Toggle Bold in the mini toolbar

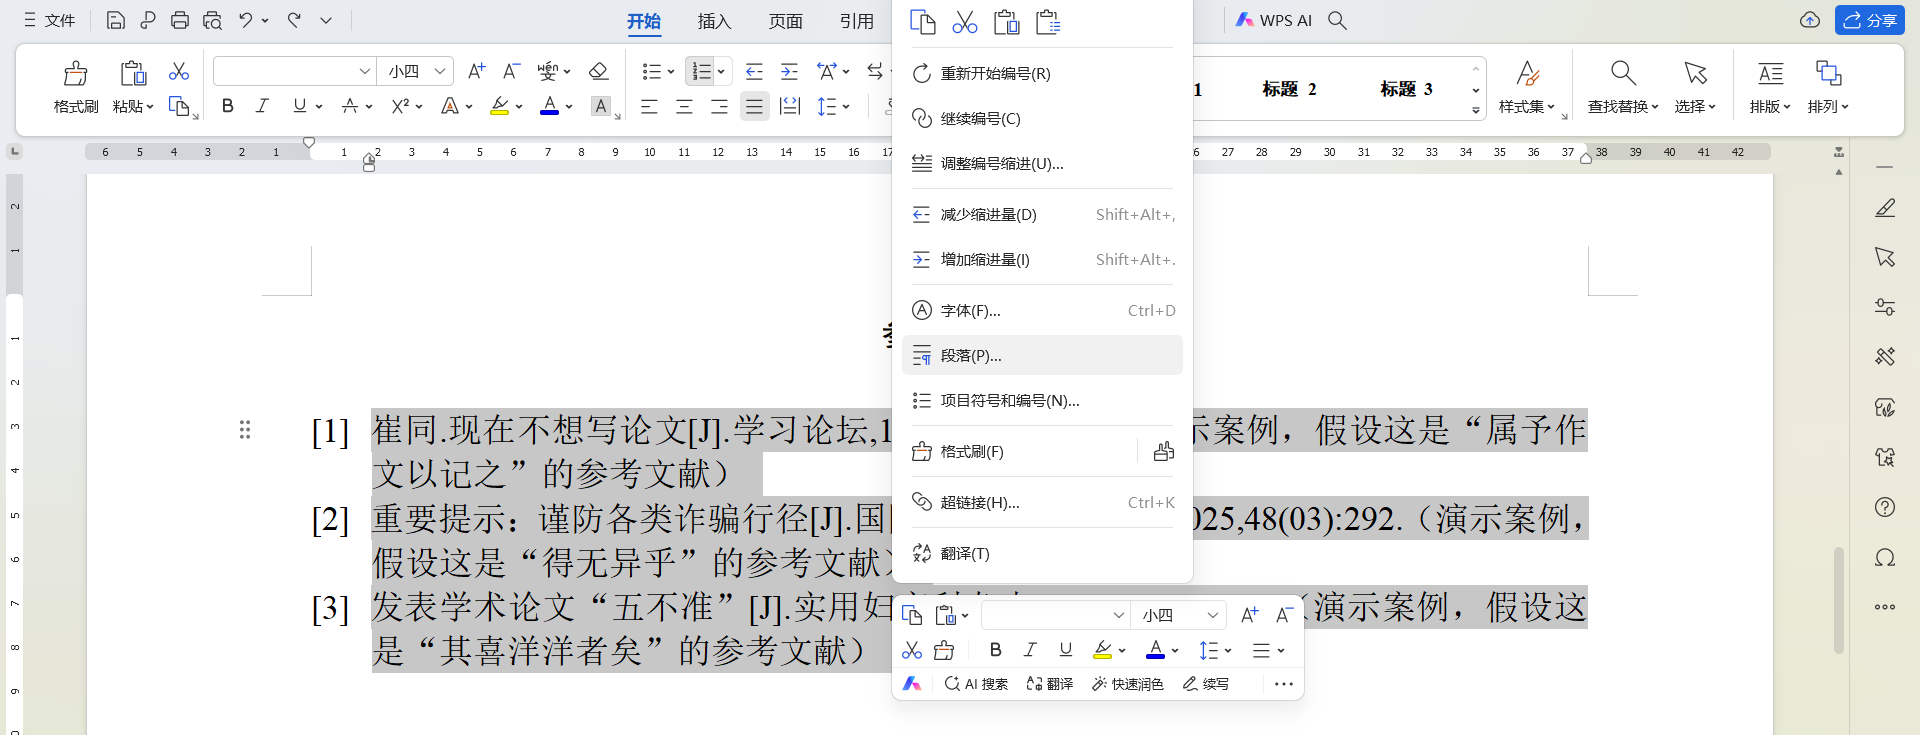(x=995, y=650)
